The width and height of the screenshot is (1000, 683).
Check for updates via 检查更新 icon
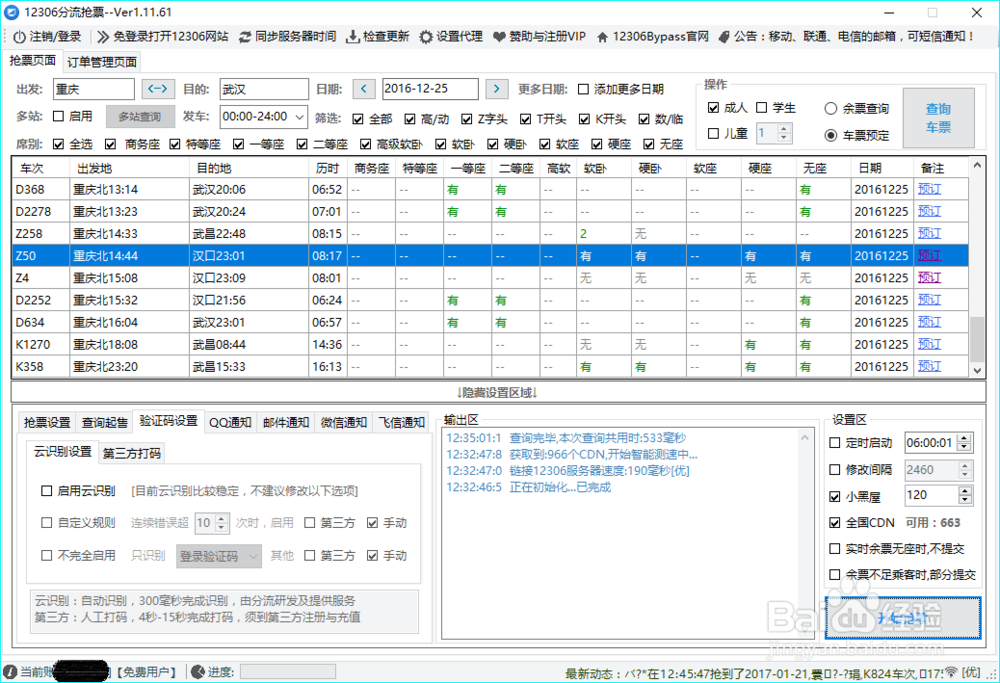353,37
